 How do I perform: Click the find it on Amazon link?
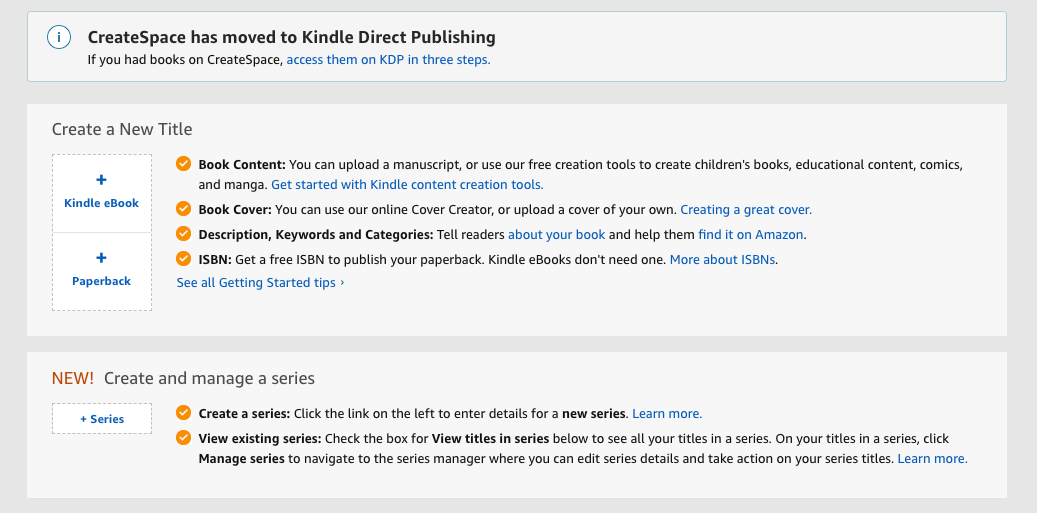click(x=751, y=235)
